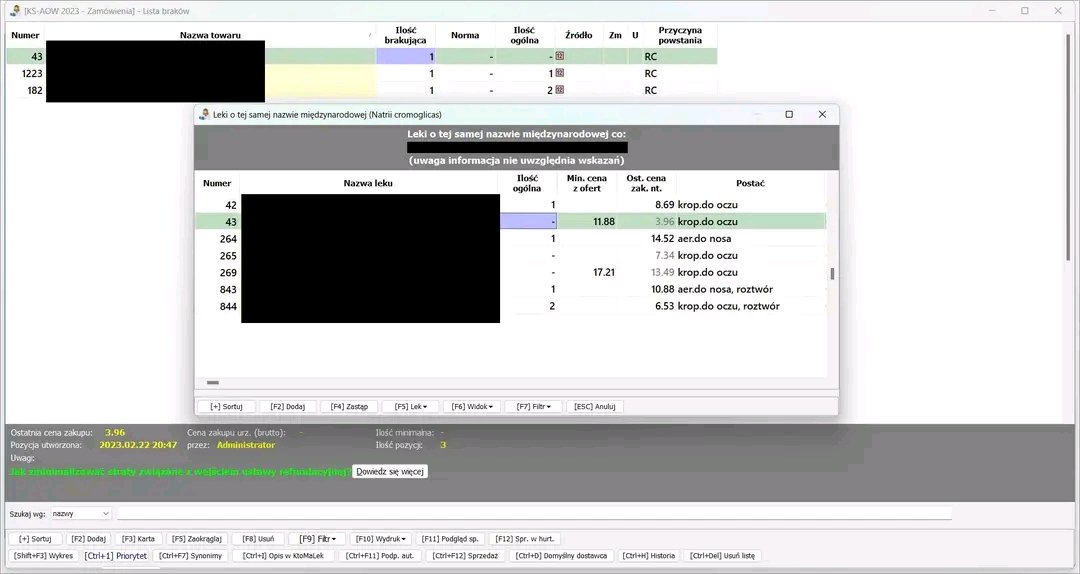Click 'Min. cena z ofert' column header
1080x574 pixels.
[x=586, y=183]
